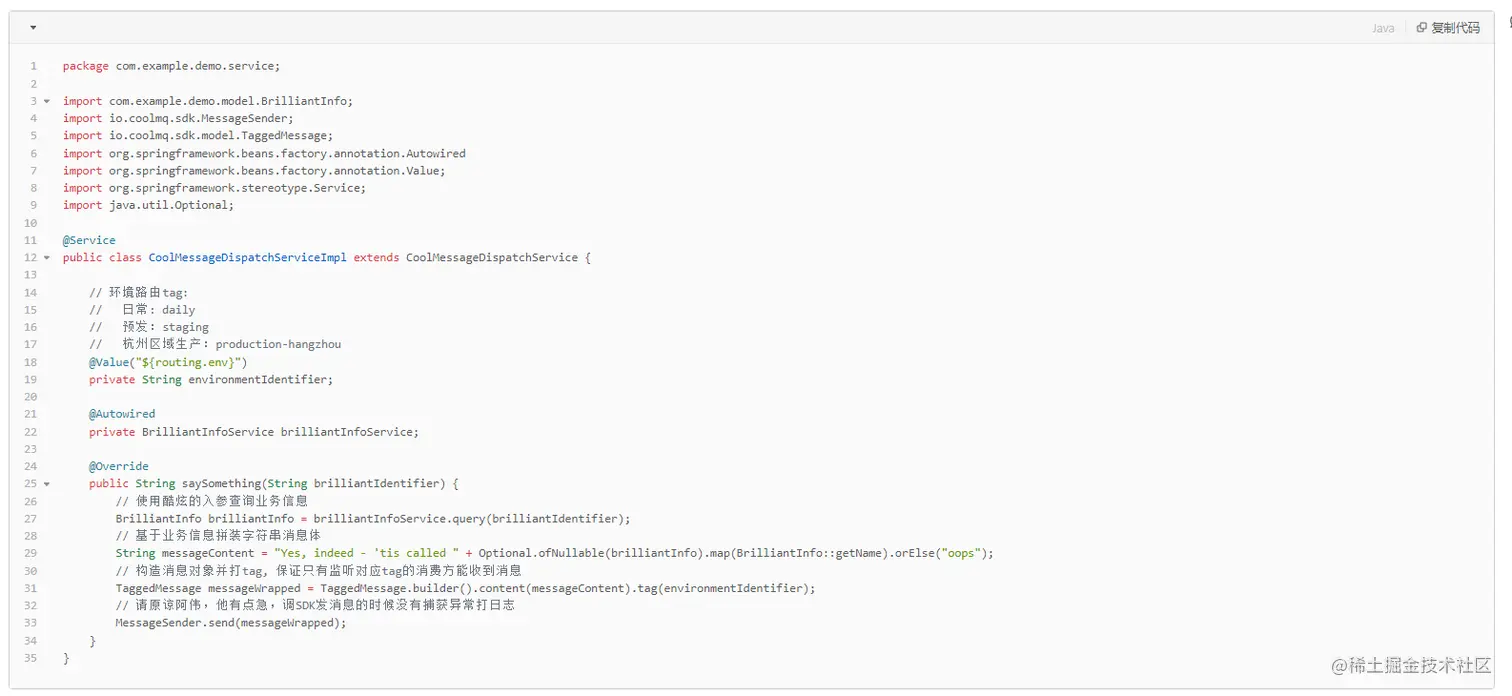Click the comment 预发: staging
1512x696 pixels.
149,327
